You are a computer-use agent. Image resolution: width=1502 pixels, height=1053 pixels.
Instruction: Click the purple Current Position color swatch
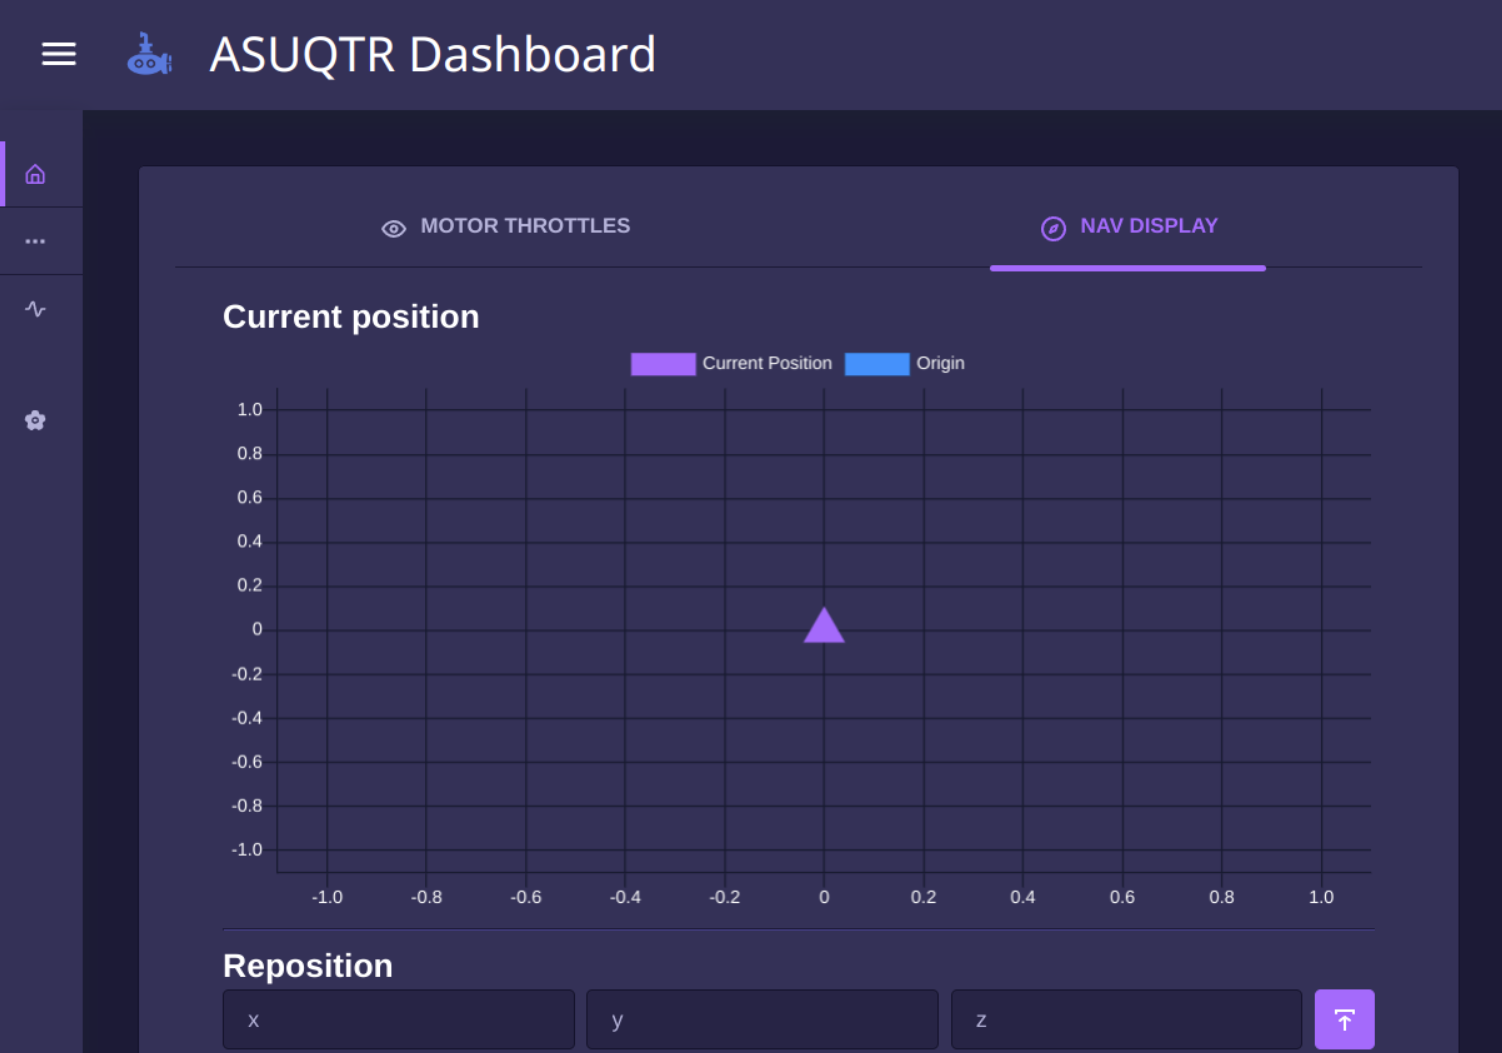[x=663, y=363]
